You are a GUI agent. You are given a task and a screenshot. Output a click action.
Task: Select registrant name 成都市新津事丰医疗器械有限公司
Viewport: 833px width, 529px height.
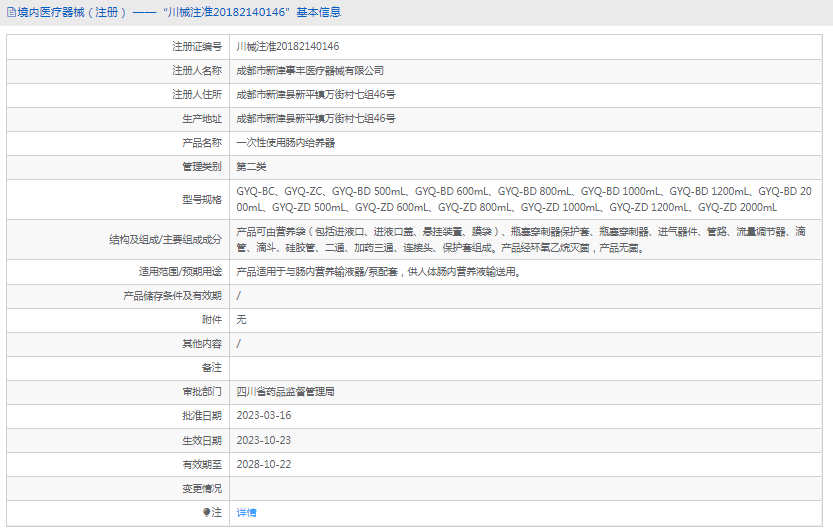pyautogui.click(x=310, y=71)
